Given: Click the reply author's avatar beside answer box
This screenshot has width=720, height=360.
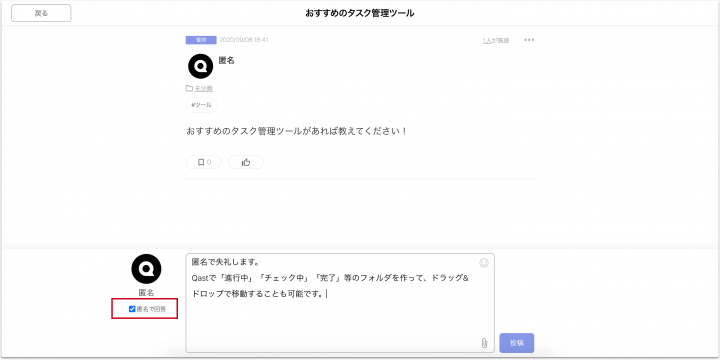Looking at the screenshot, I should (x=146, y=269).
